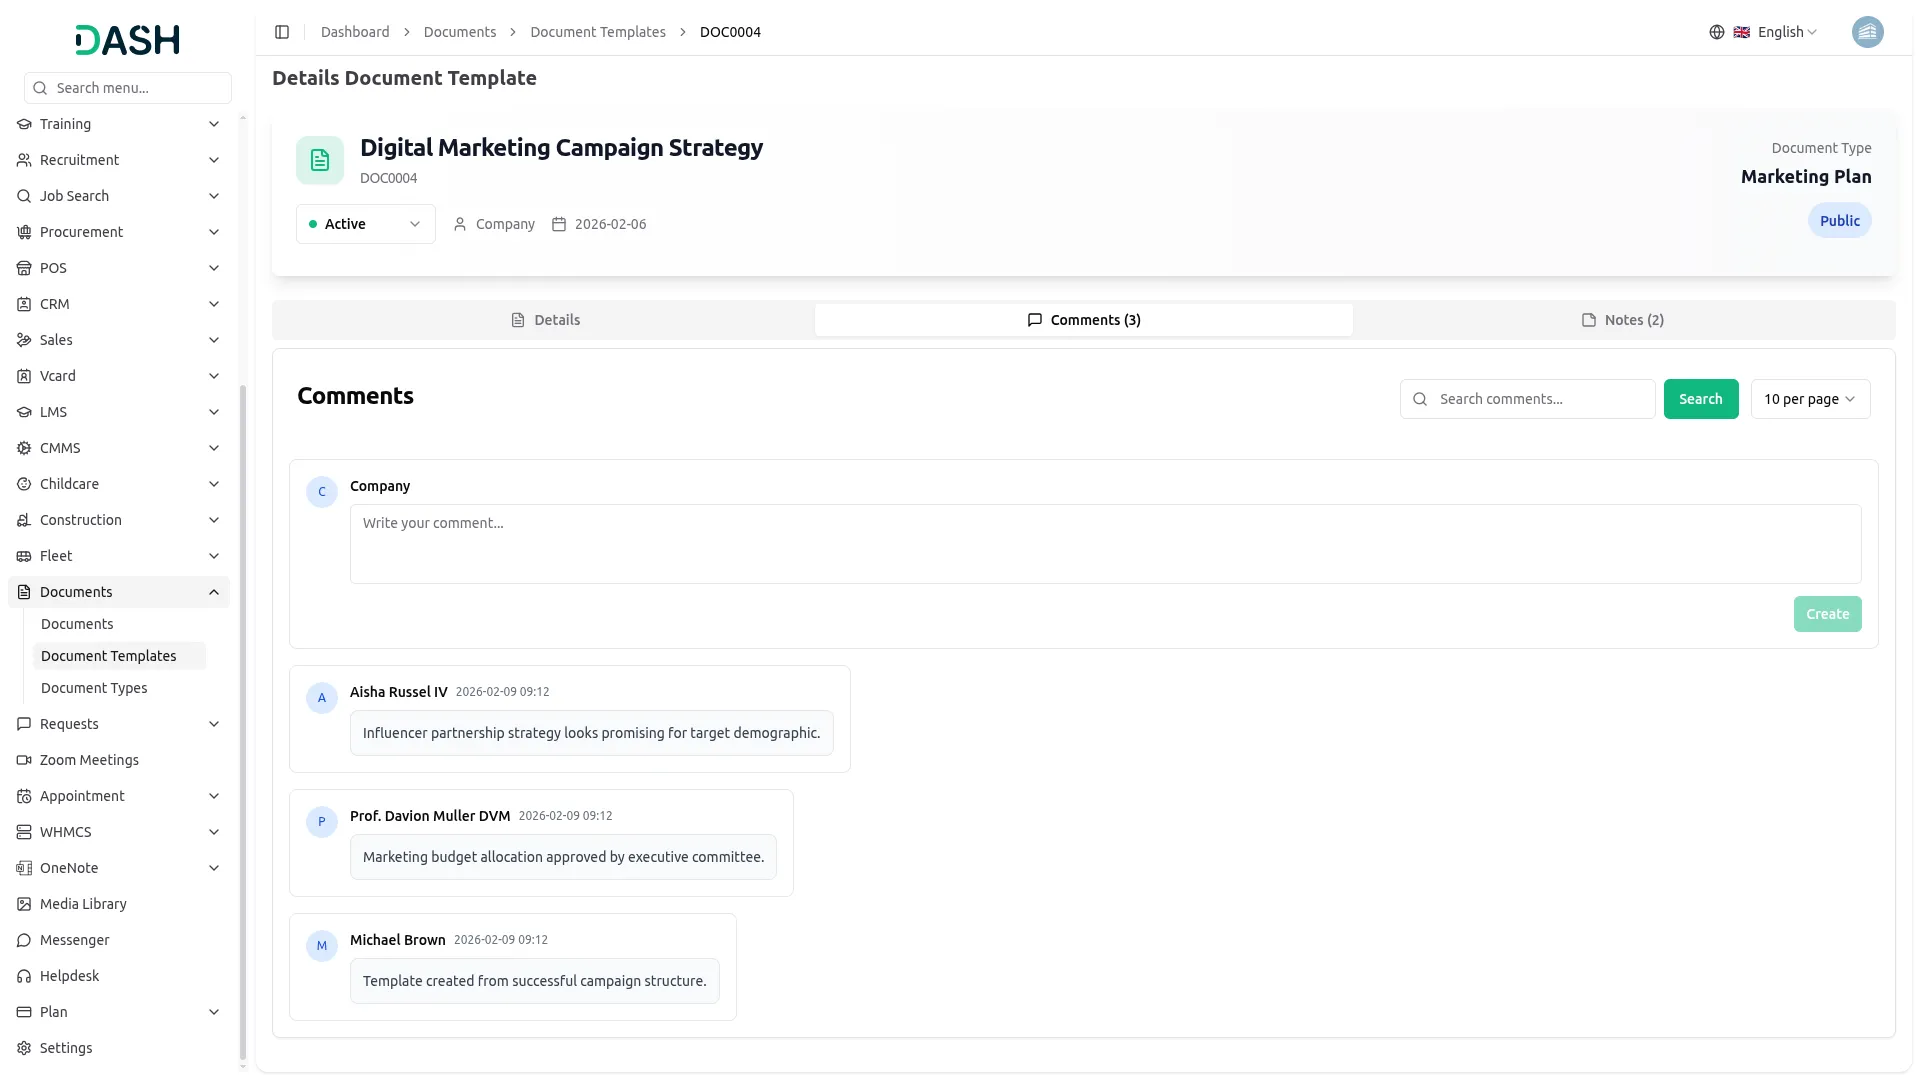Open the Details tab
Viewport: 1920px width, 1080px height.
tap(545, 319)
